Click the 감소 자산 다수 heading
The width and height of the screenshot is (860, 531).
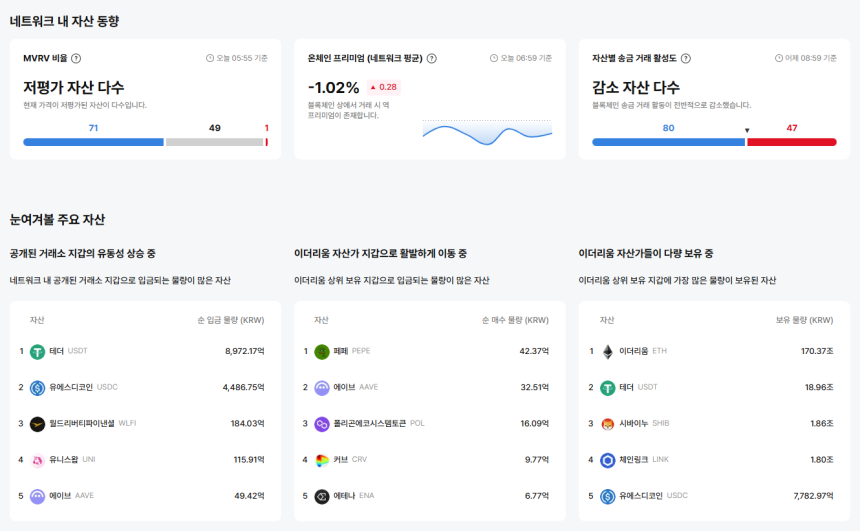click(636, 87)
